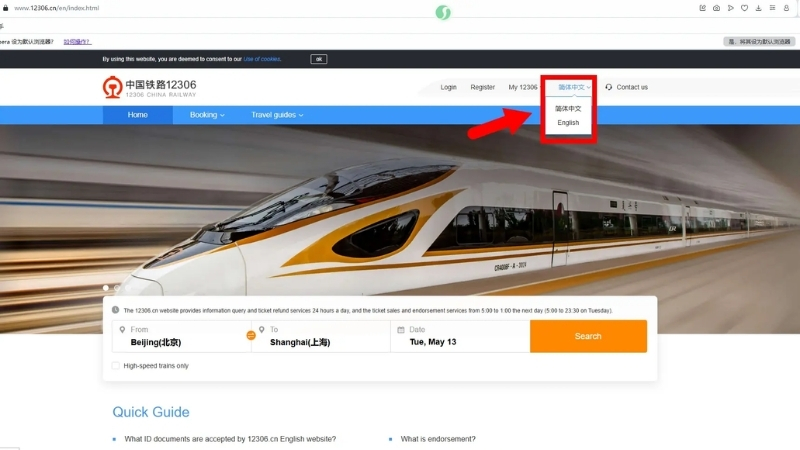Open the accepted ID documents question link
Screen dimensions: 800x450
pos(230,439)
